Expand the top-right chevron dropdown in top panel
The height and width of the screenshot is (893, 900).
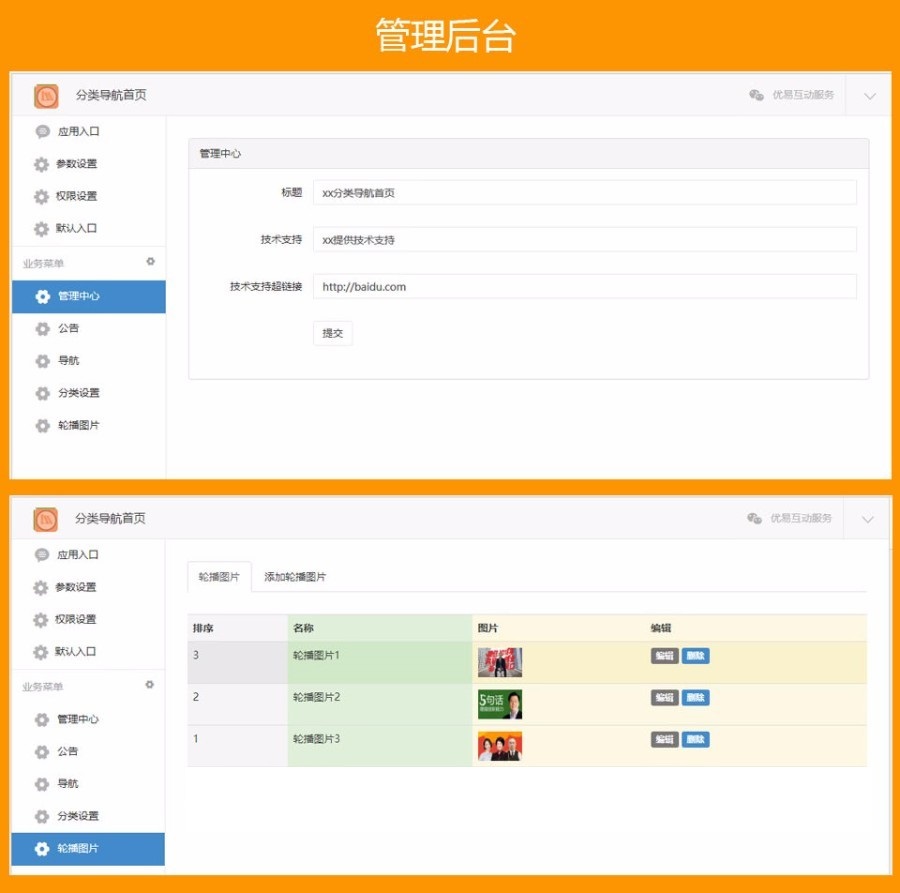coord(870,96)
